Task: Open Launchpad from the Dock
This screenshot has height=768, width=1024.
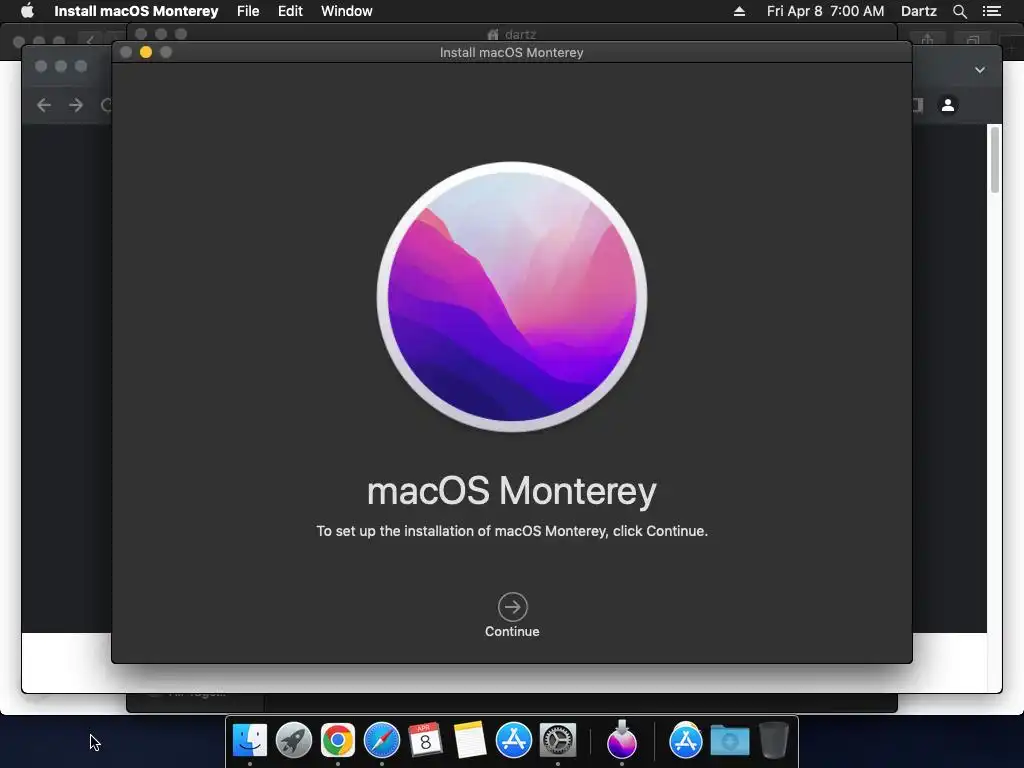Action: pyautogui.click(x=294, y=740)
